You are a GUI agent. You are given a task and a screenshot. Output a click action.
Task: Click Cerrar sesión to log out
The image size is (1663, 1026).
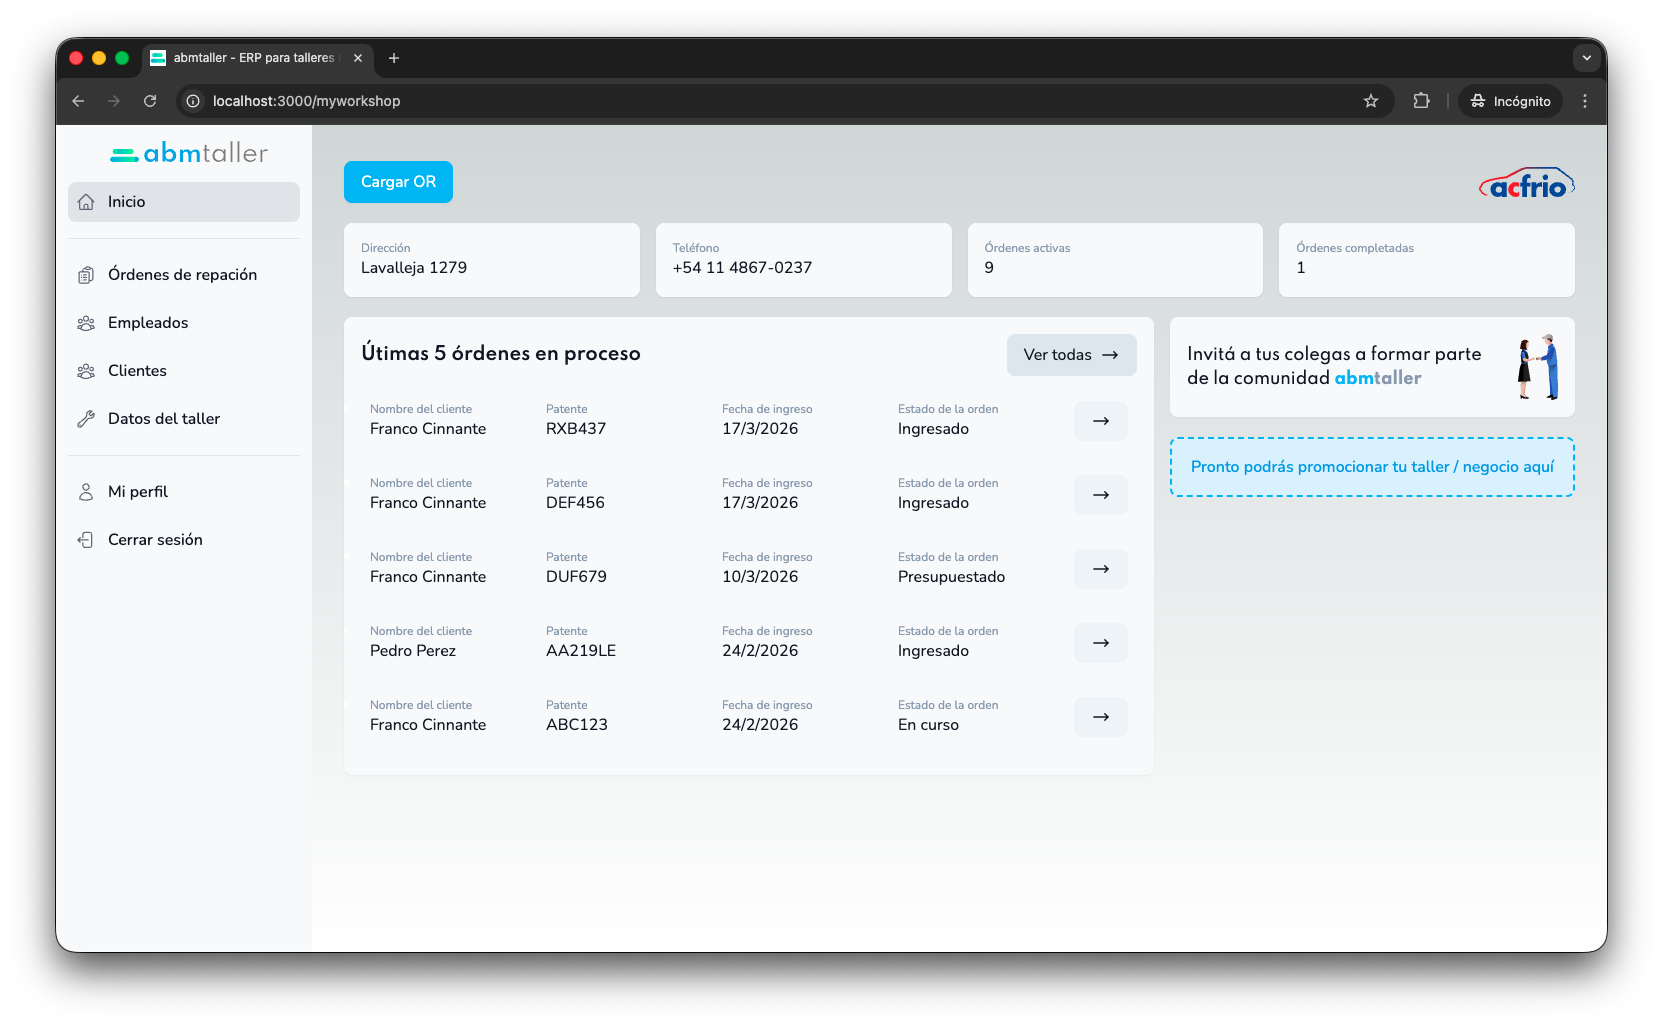[184, 540]
